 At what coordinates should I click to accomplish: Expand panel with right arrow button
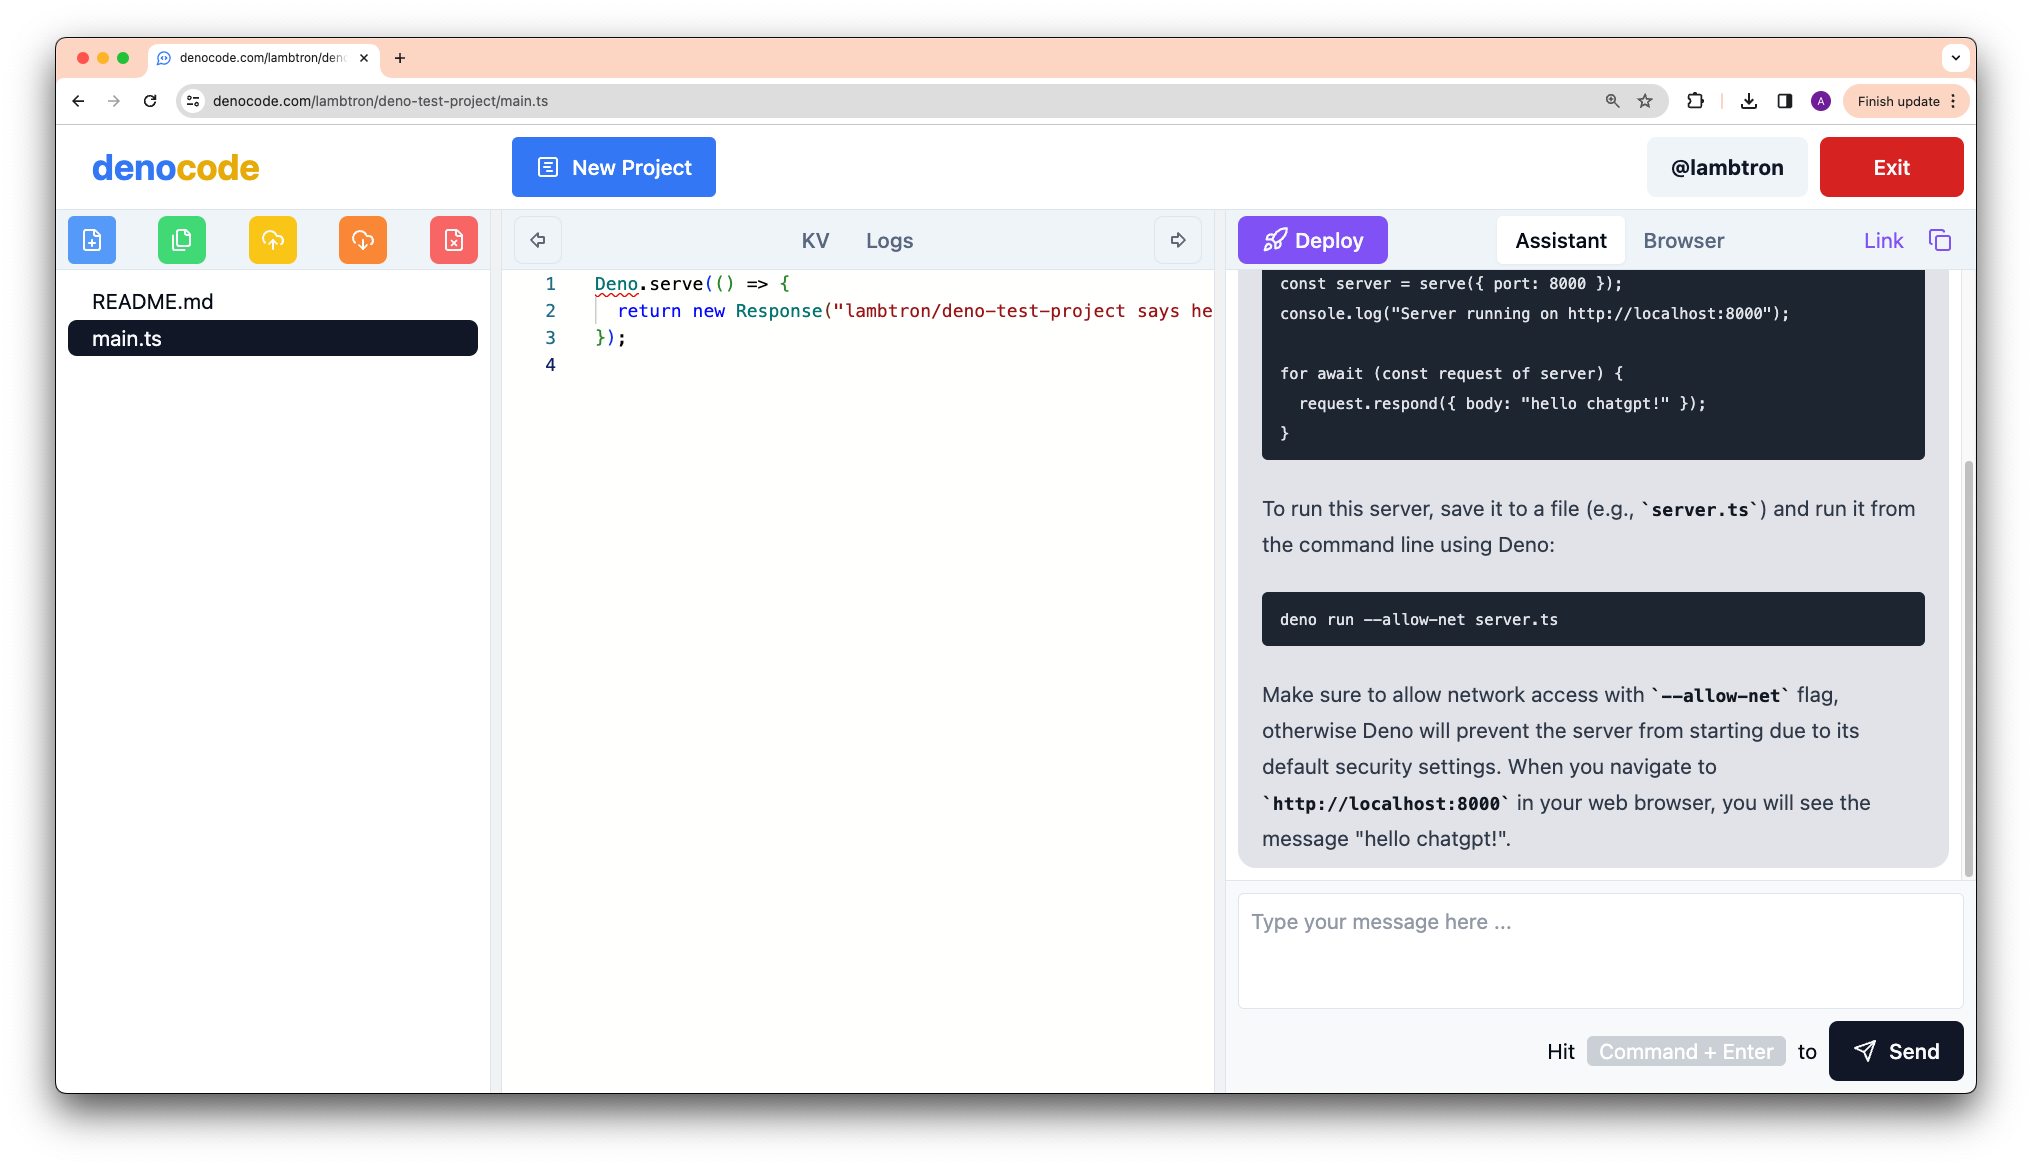click(x=1178, y=240)
